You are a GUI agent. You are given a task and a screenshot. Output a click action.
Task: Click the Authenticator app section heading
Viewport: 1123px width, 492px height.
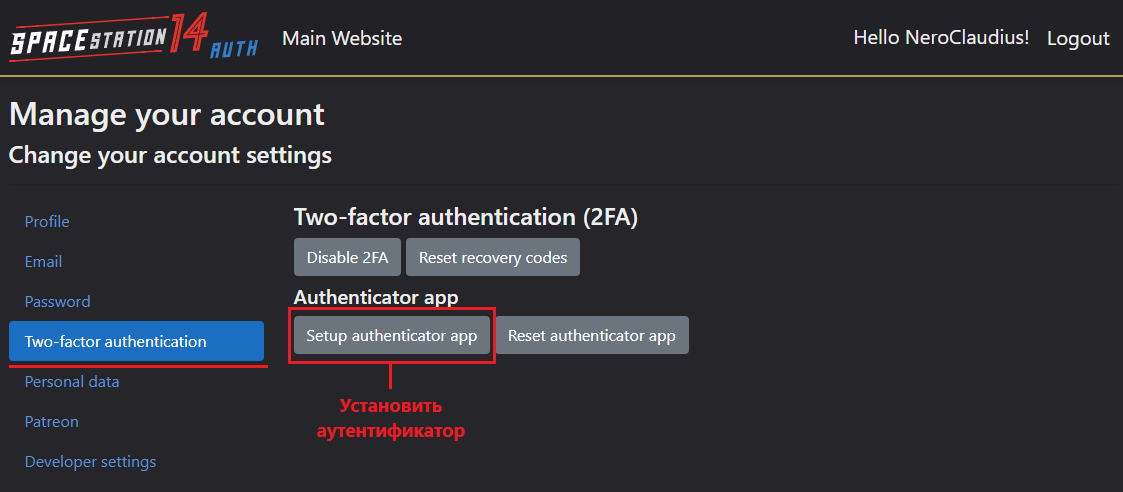pyautogui.click(x=376, y=297)
